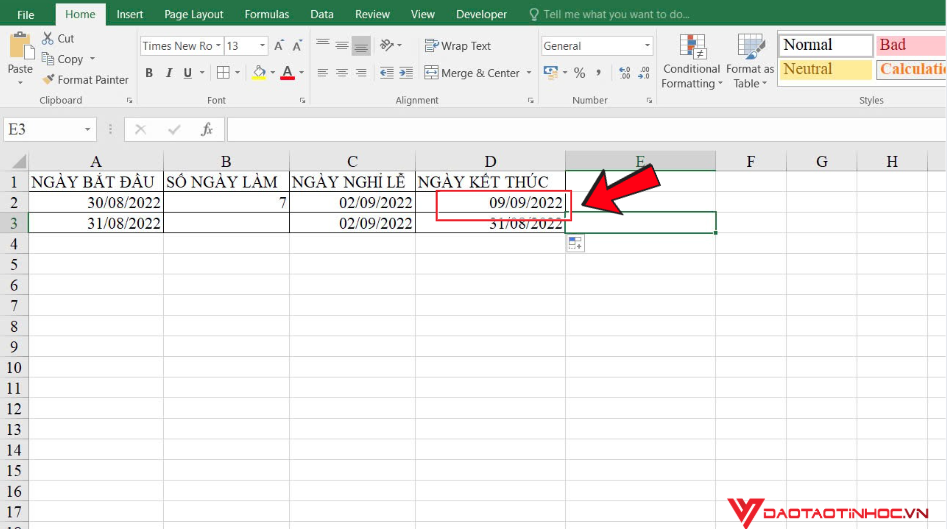The height and width of the screenshot is (529, 947).
Task: Toggle Bold formatting
Action: click(x=149, y=73)
